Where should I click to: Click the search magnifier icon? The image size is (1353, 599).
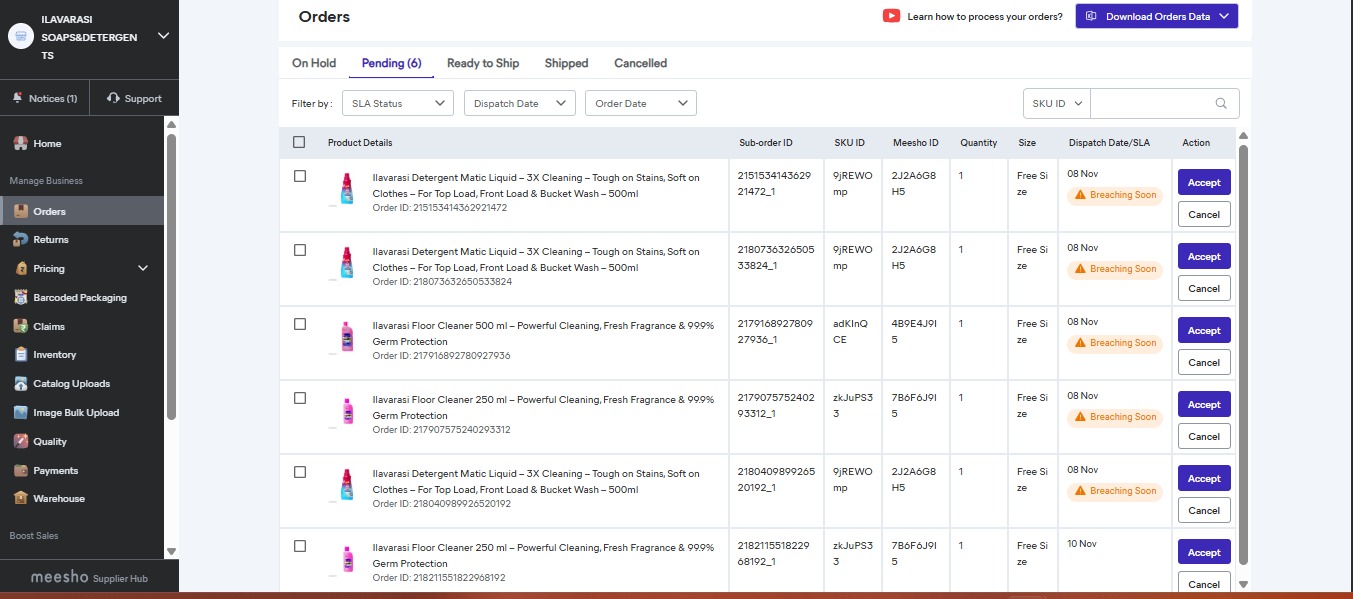[x=1221, y=103]
